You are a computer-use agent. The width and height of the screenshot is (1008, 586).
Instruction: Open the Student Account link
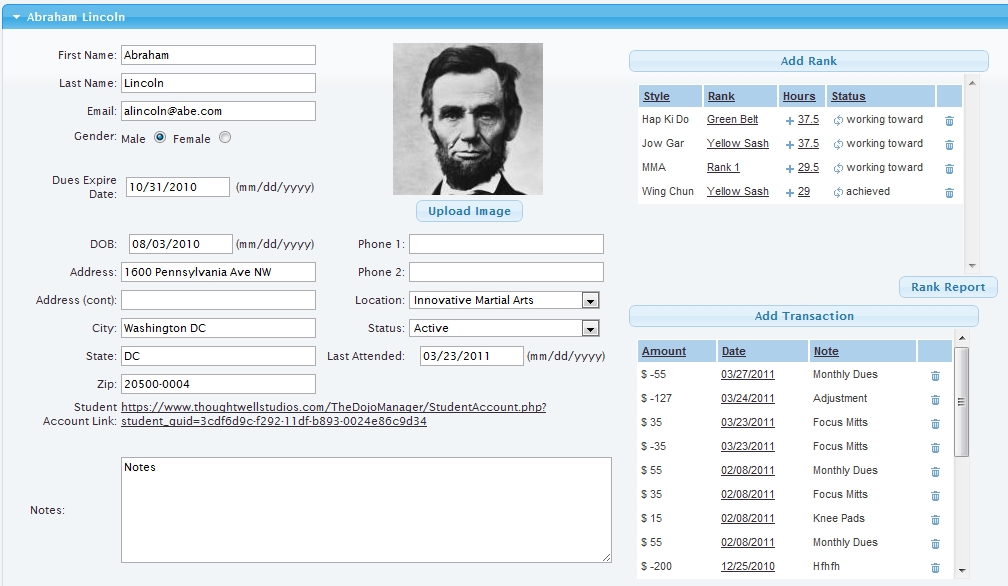[334, 414]
